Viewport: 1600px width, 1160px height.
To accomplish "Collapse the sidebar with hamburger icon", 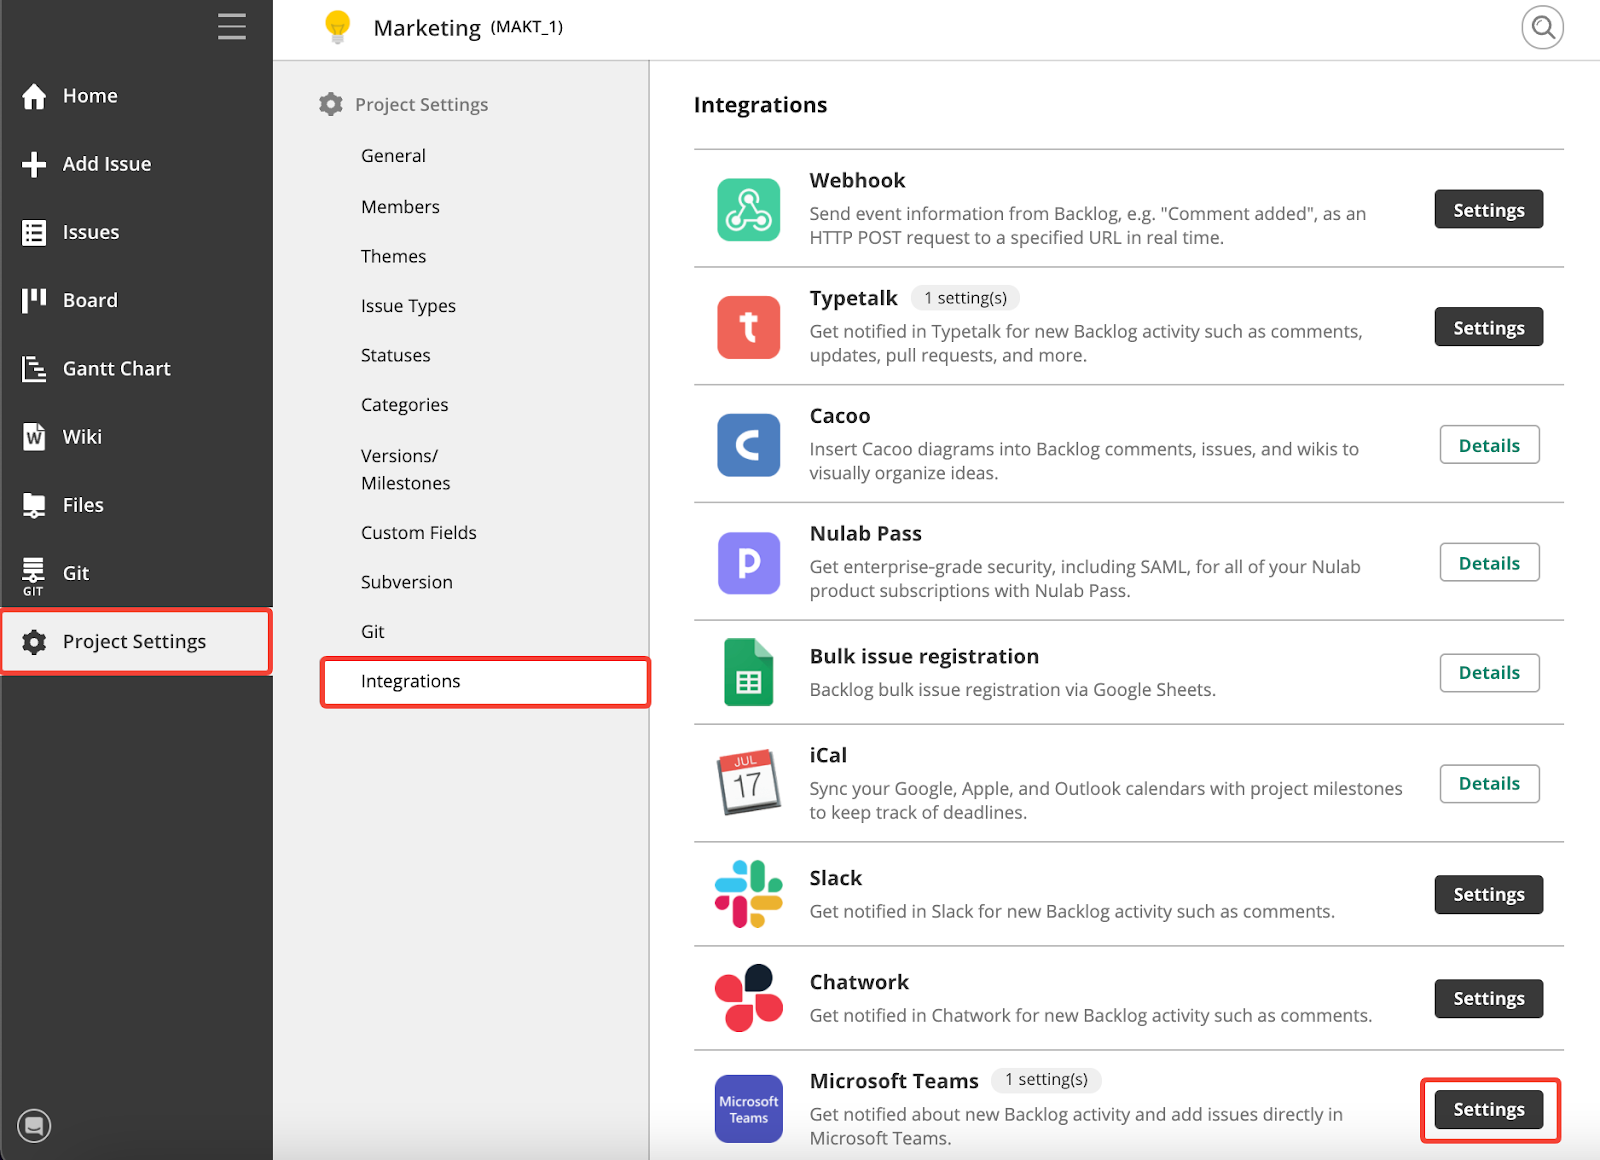I will tap(232, 26).
